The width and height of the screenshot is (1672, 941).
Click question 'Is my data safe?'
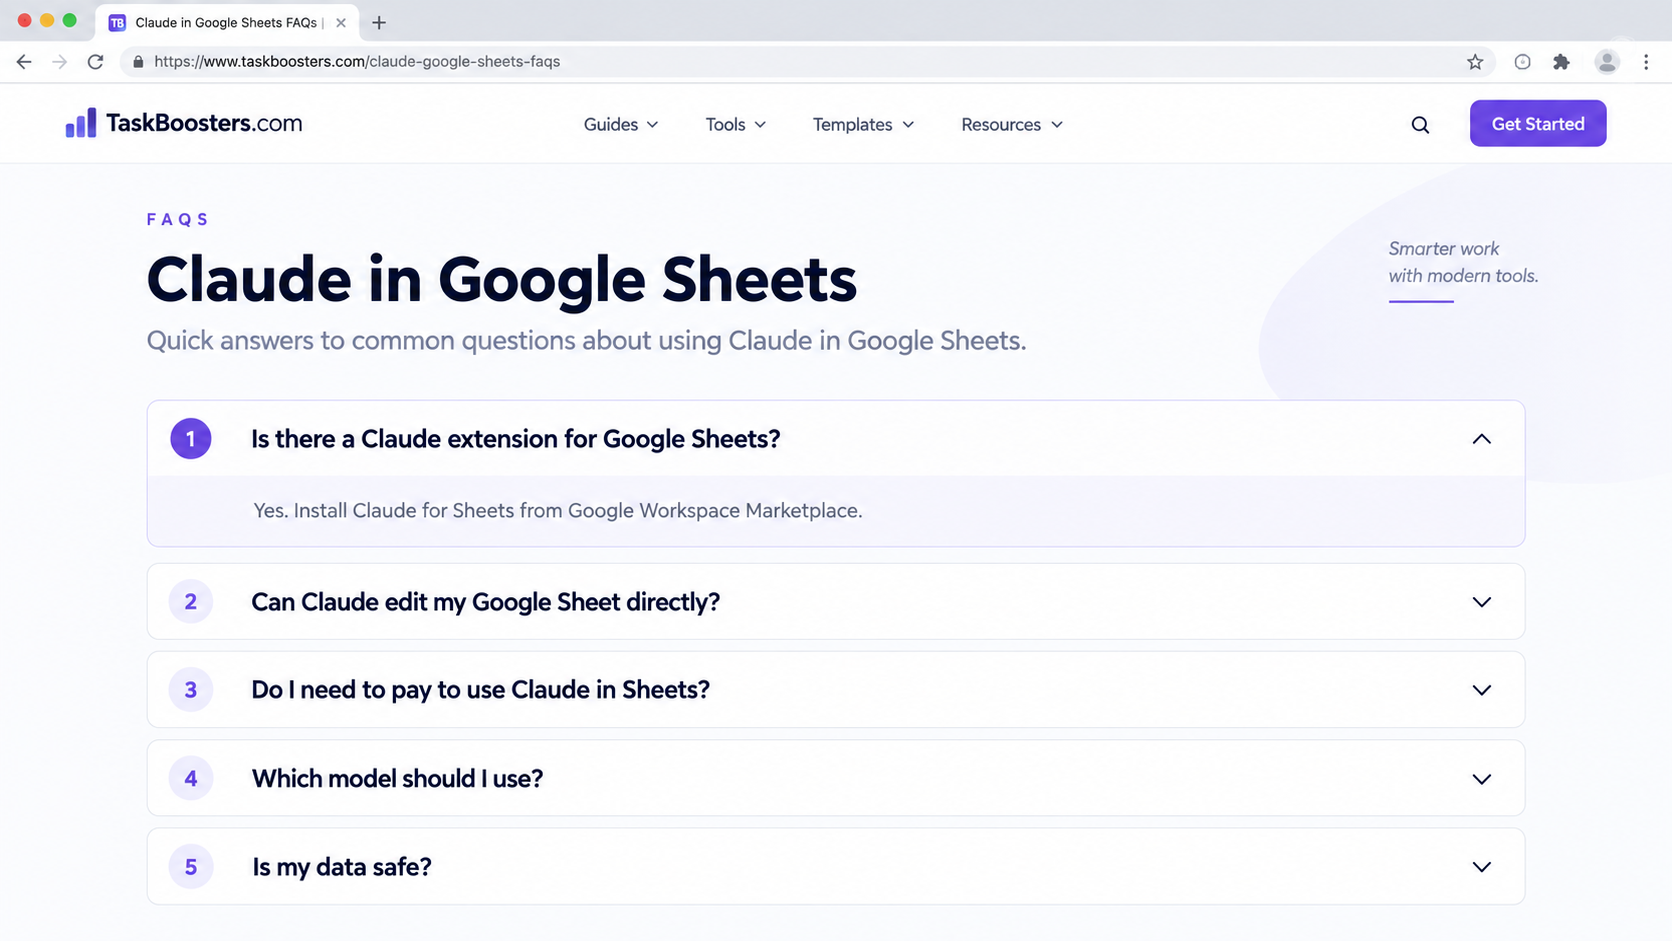[x=341, y=867]
